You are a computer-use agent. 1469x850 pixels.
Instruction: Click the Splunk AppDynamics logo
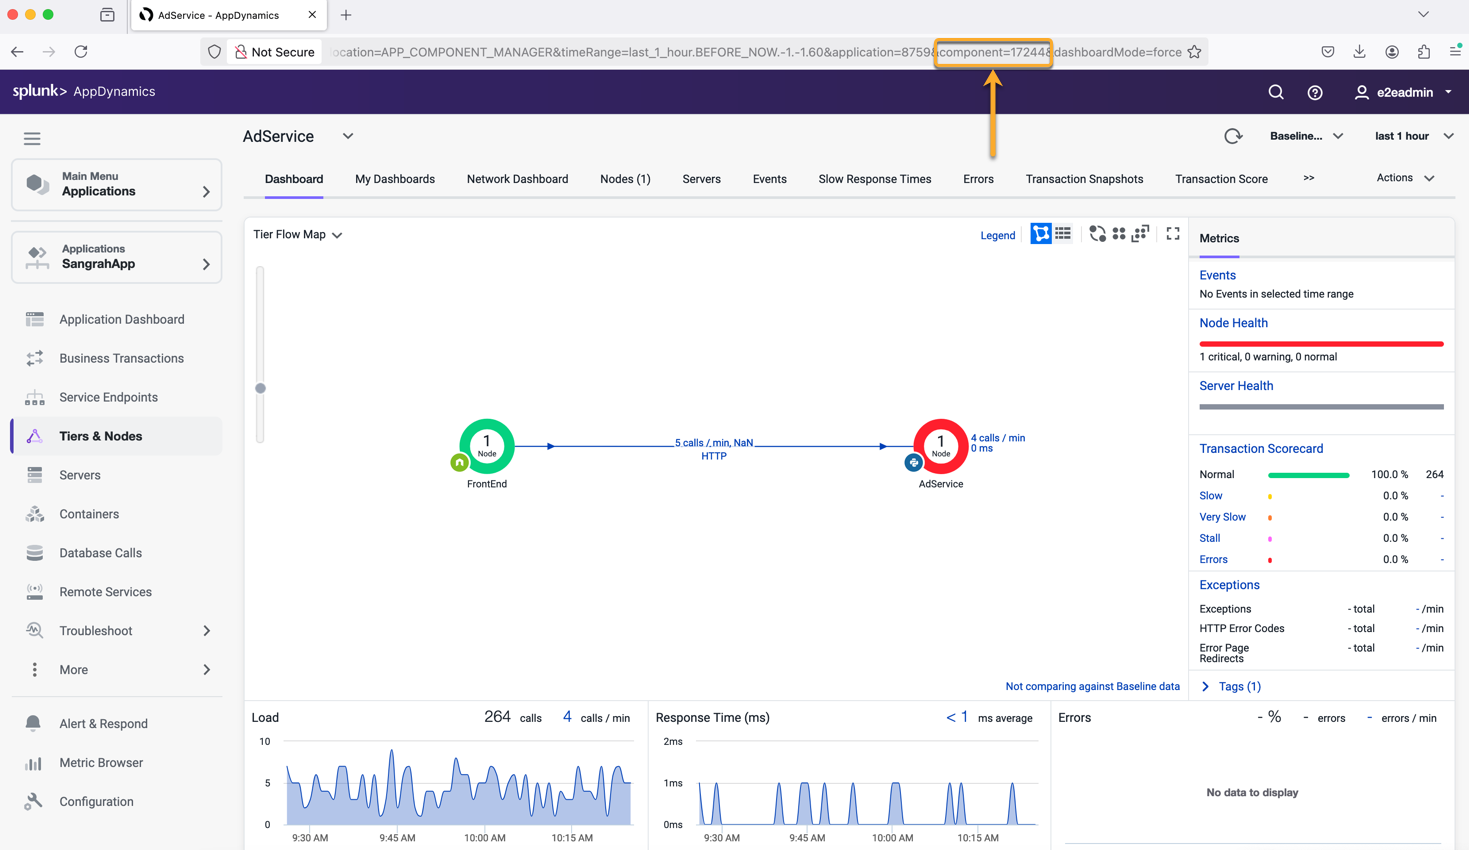84,91
